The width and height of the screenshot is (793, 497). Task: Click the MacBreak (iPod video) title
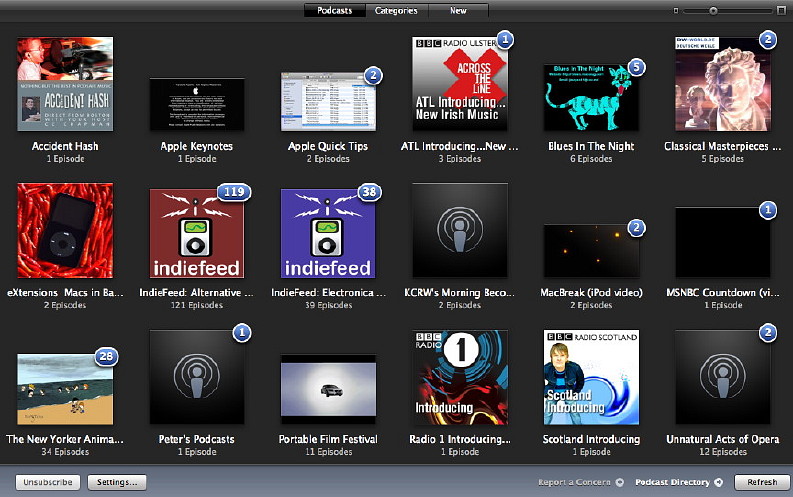591,293
